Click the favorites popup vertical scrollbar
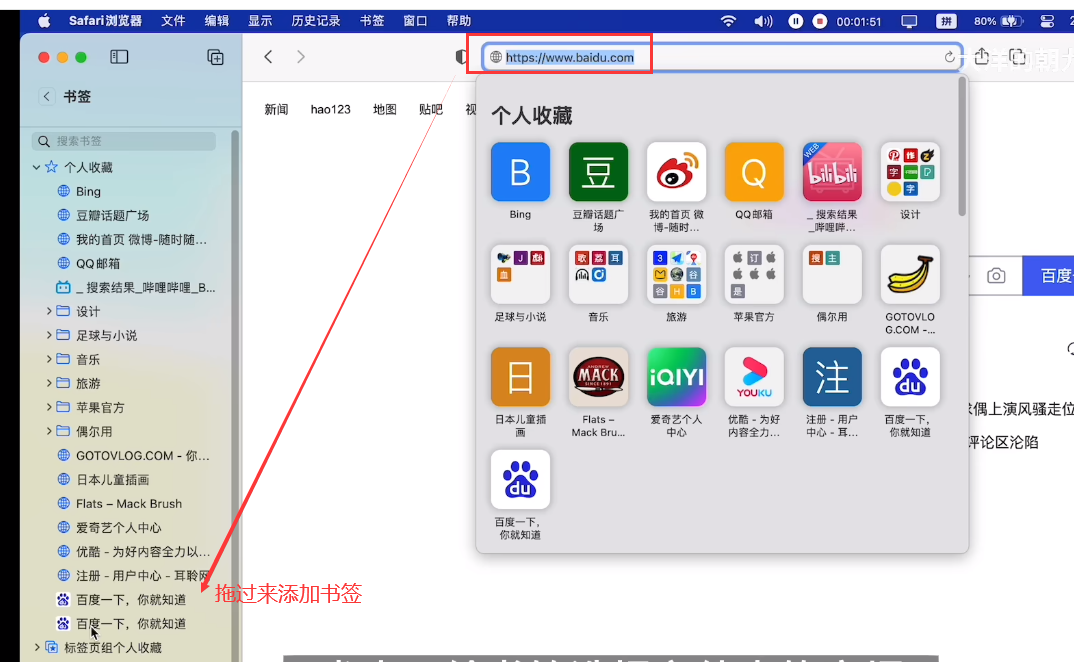The height and width of the screenshot is (662, 1074). (962, 147)
